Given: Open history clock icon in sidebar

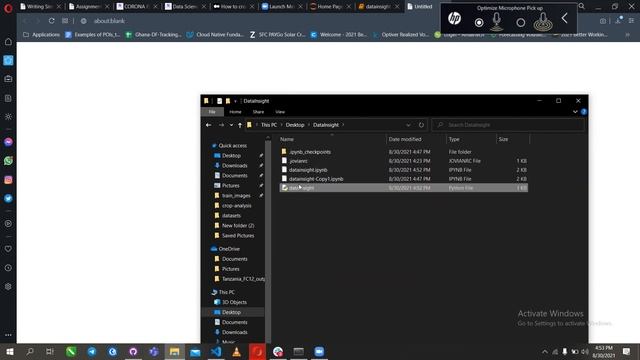Looking at the screenshot, I should 8,268.
